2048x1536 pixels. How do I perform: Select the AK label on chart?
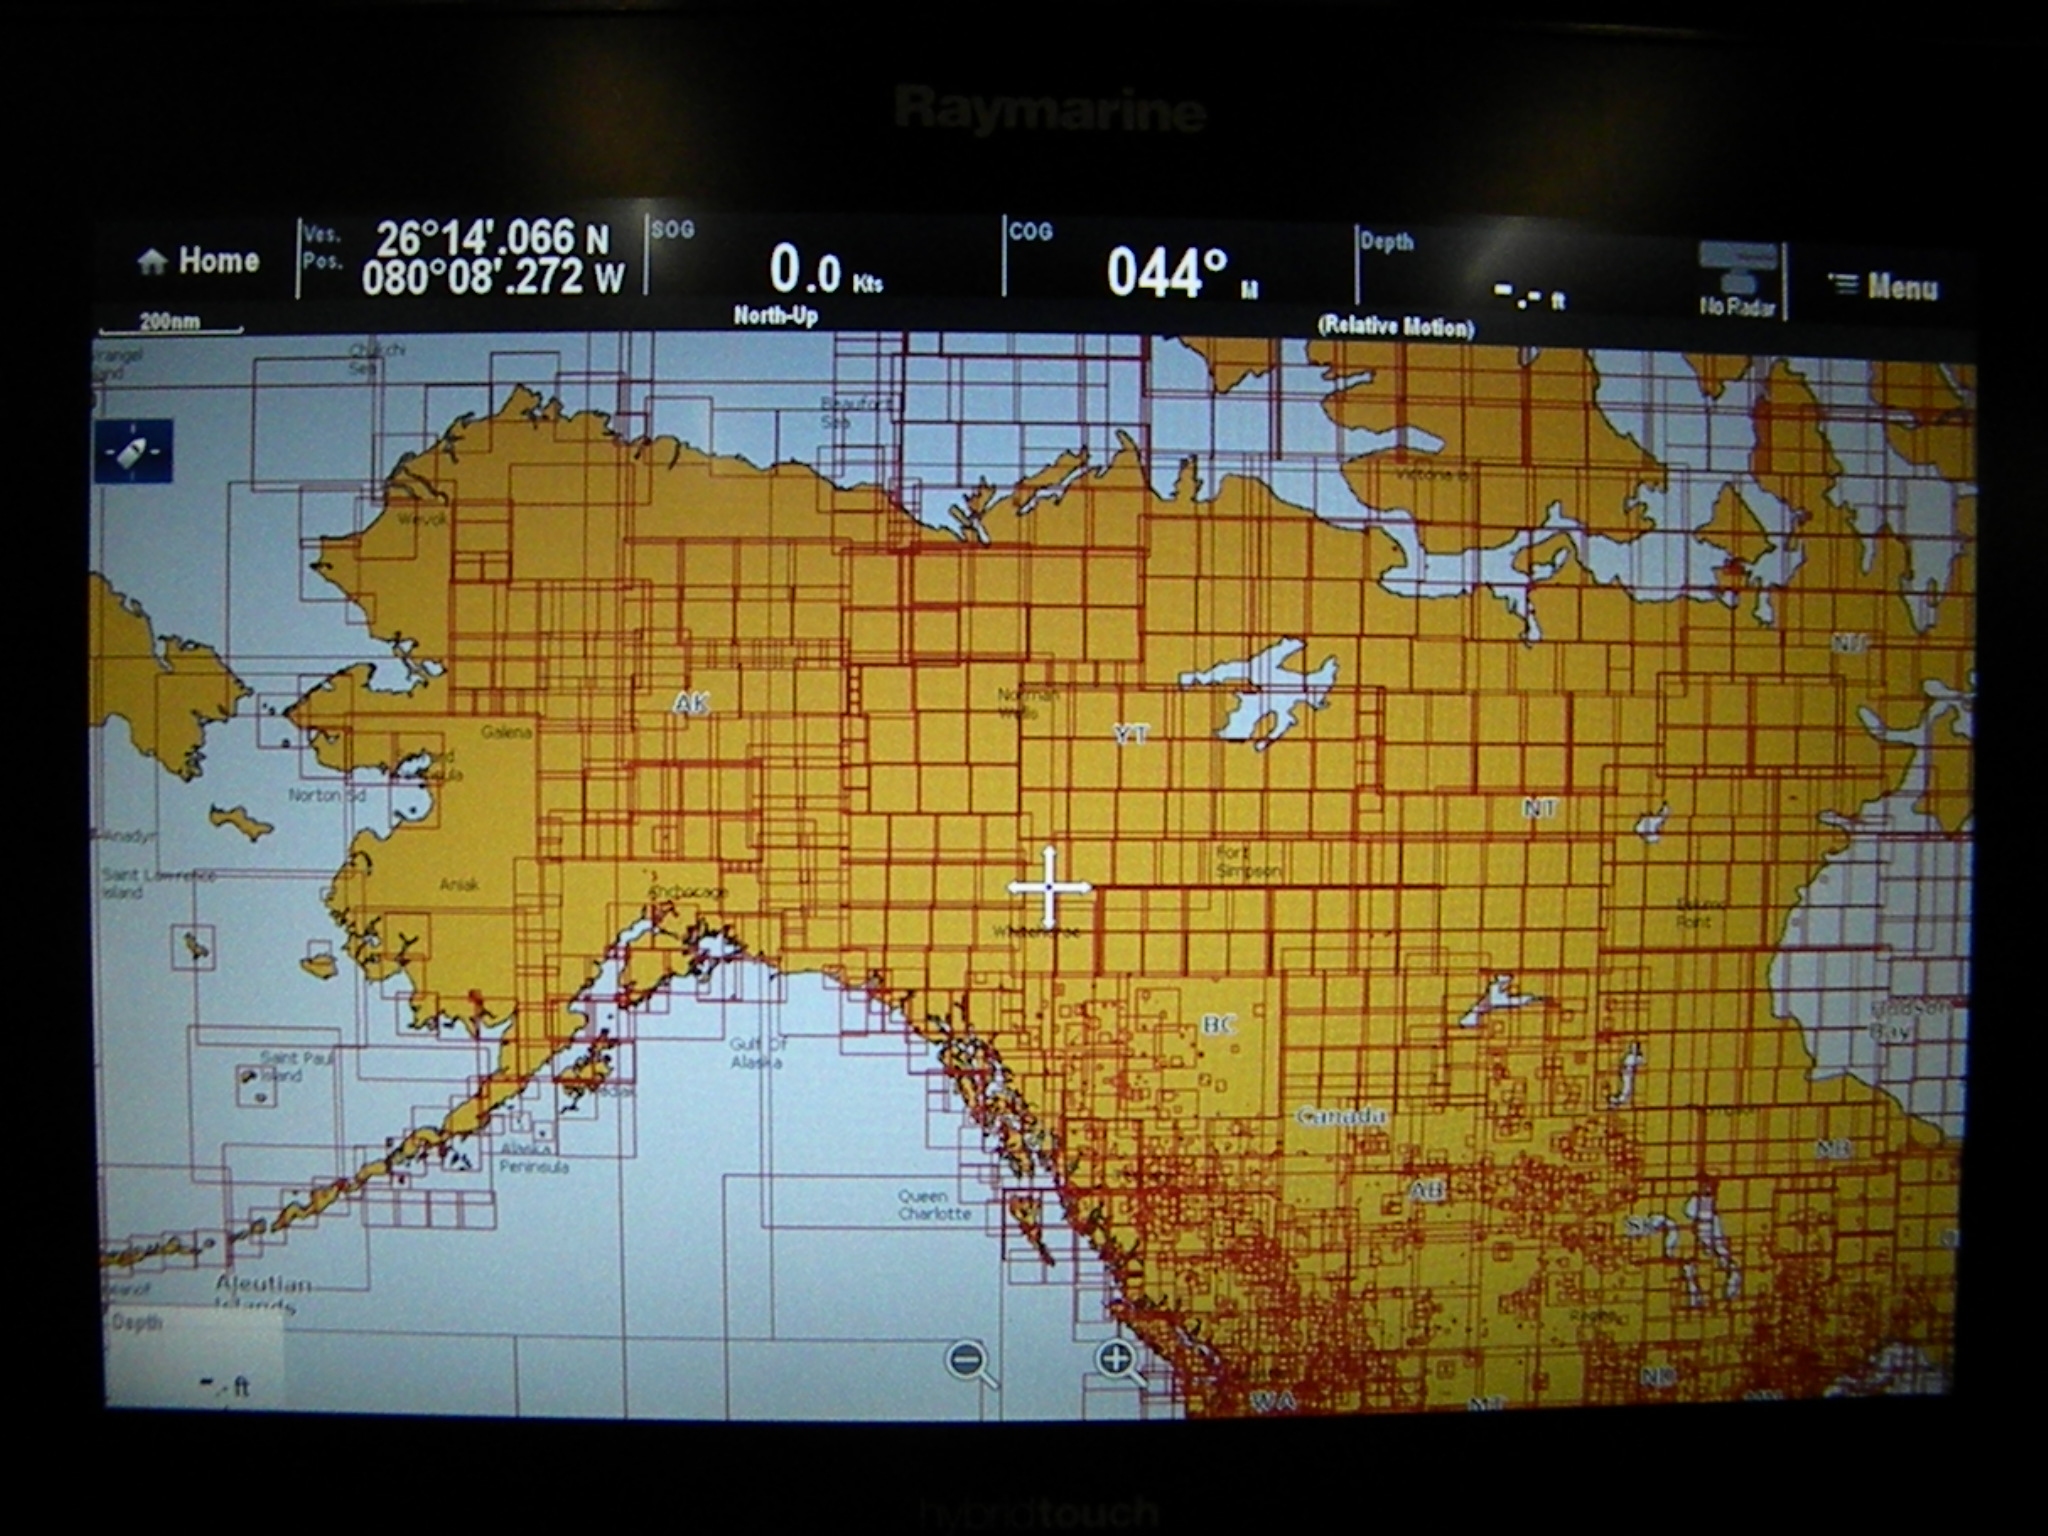pos(692,705)
